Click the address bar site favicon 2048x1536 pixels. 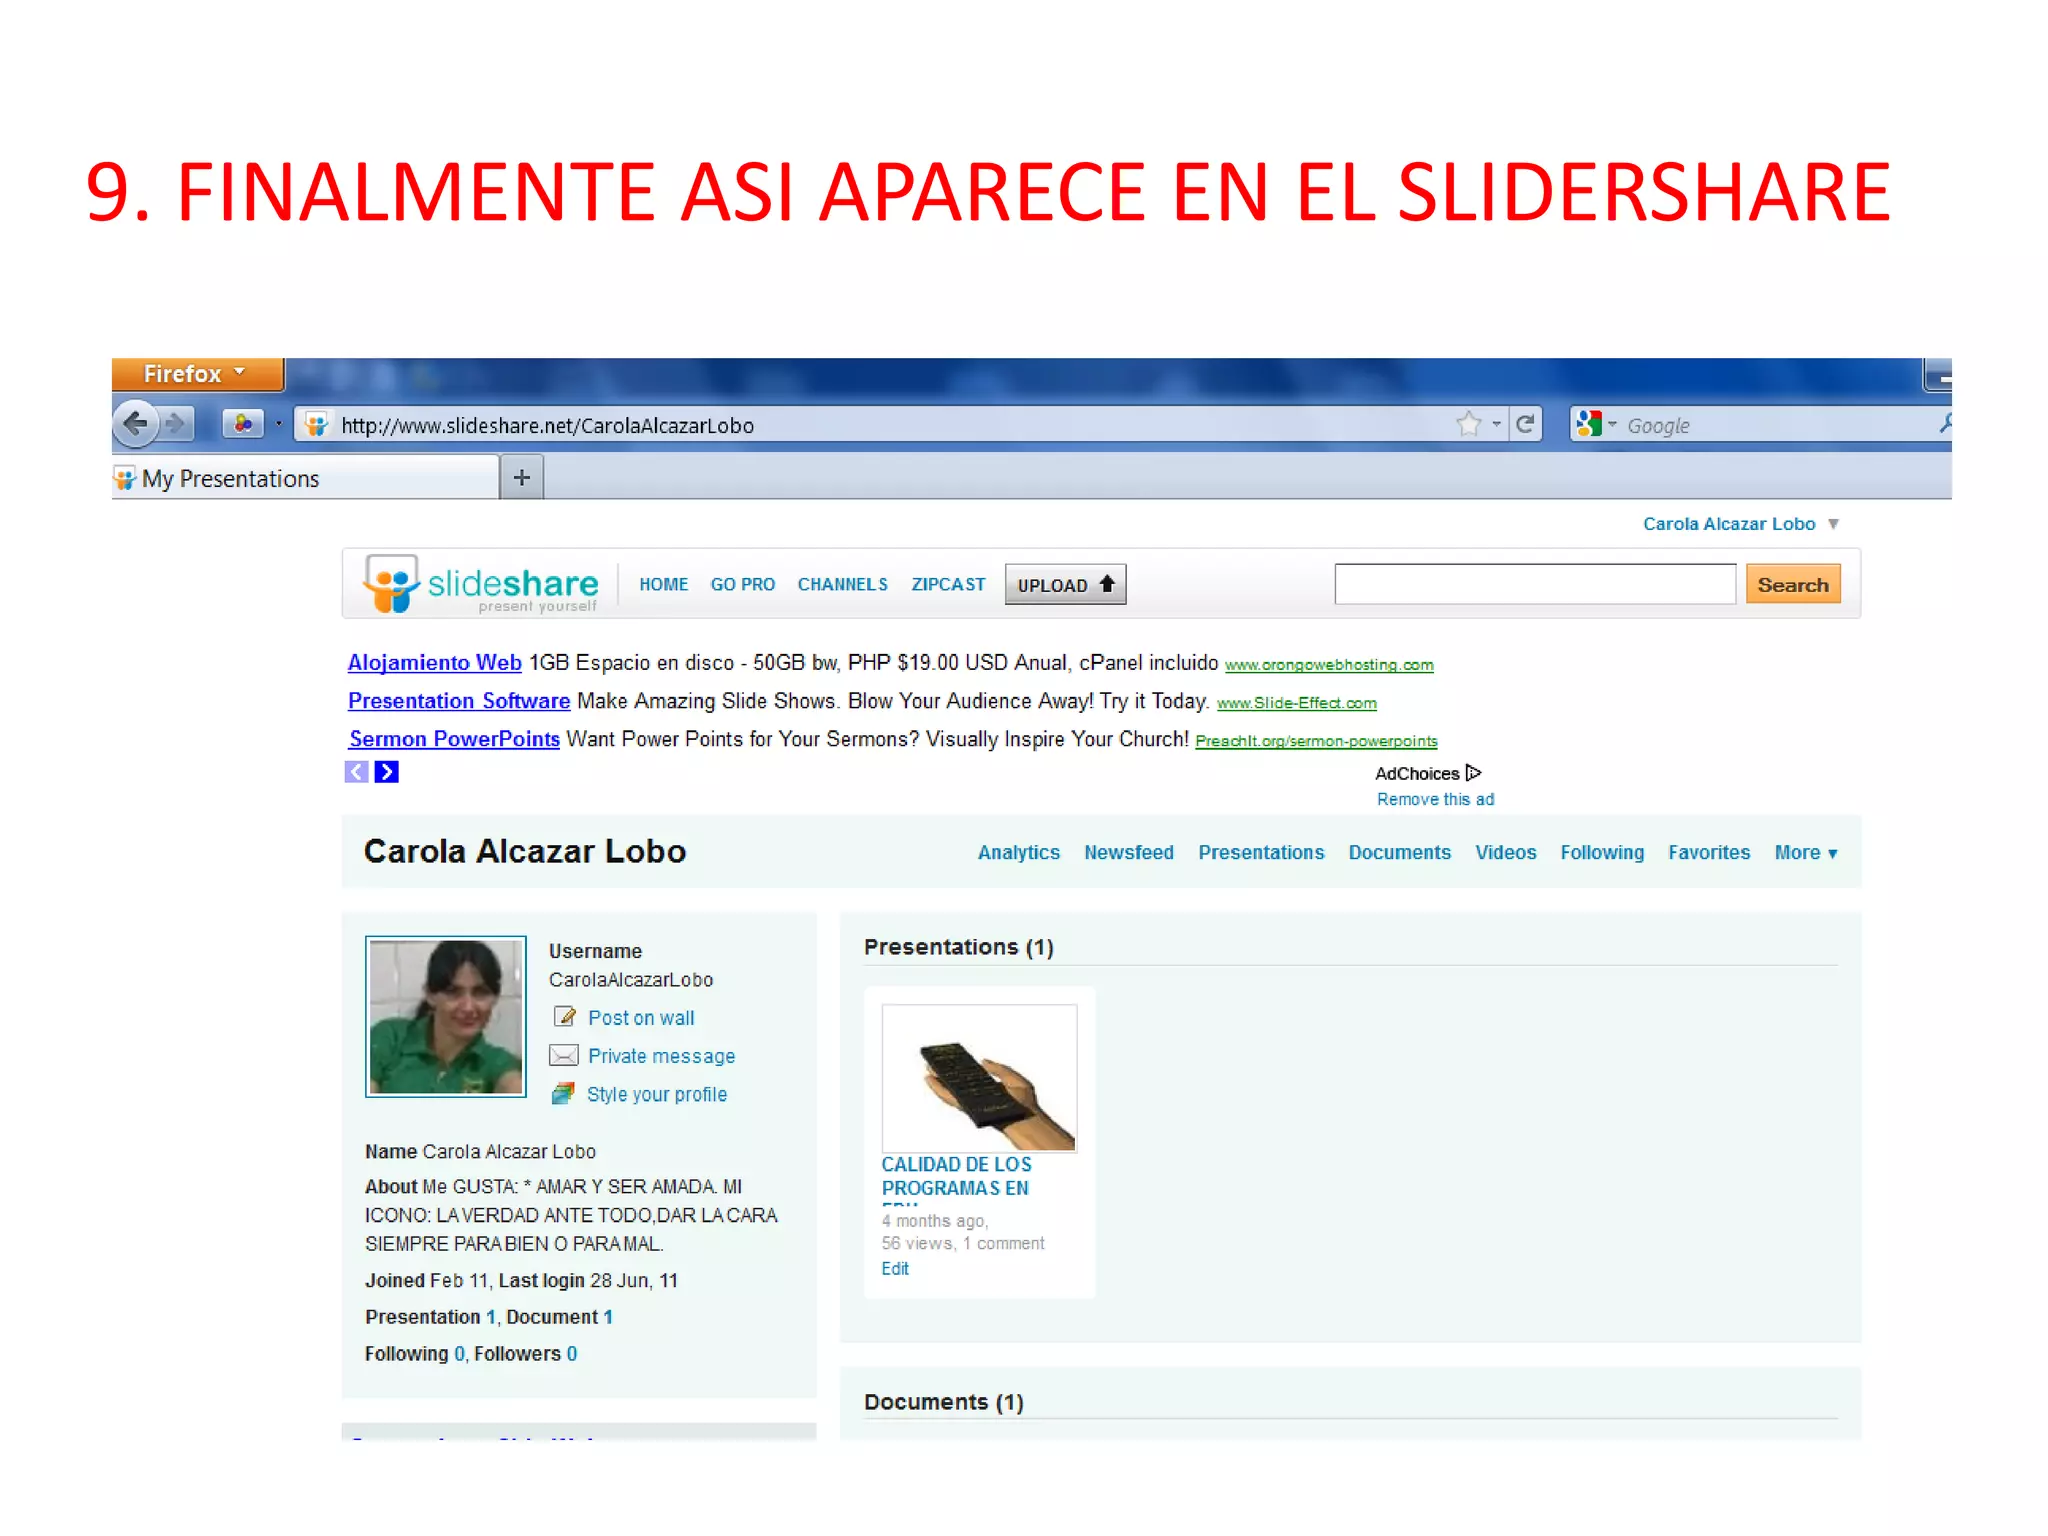[316, 425]
